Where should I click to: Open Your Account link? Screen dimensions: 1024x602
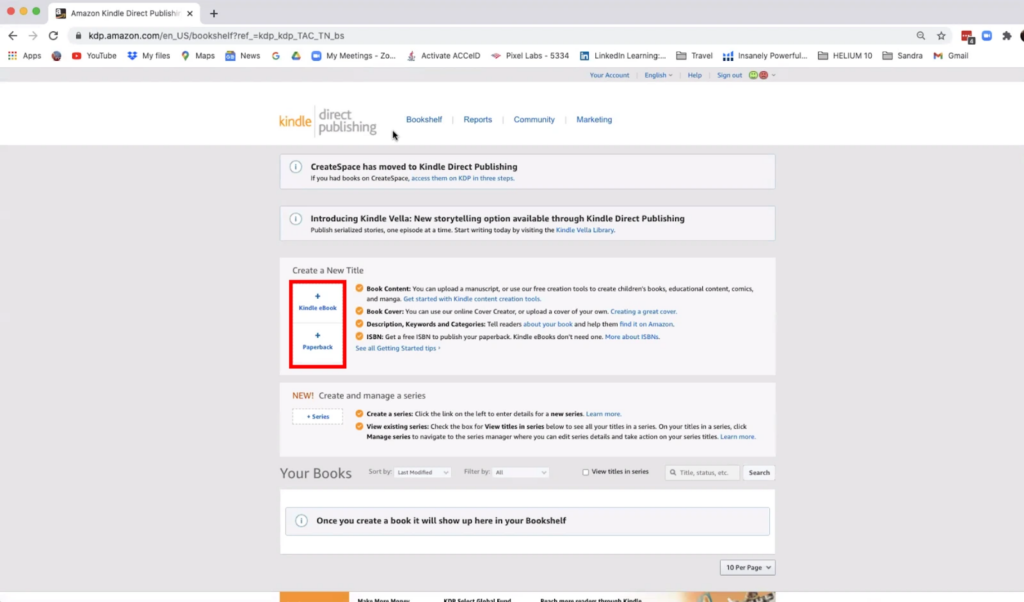pyautogui.click(x=609, y=75)
